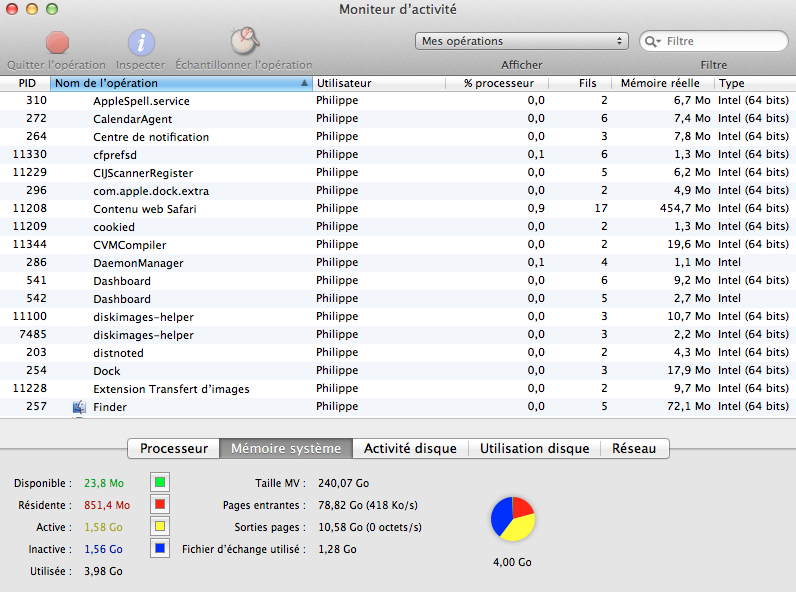
Task: Click the Disponible 23,8 Mo value
Action: [x=104, y=483]
